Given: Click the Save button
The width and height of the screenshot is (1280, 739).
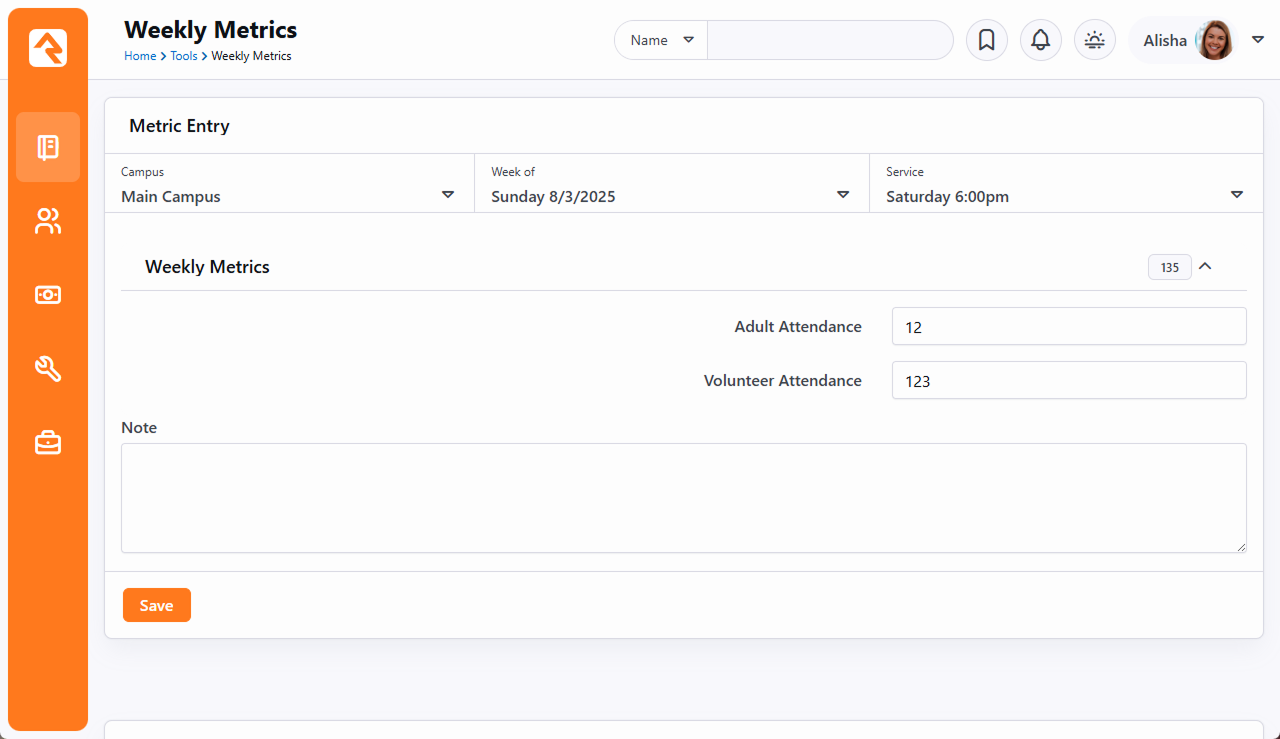Looking at the screenshot, I should click(x=156, y=605).
